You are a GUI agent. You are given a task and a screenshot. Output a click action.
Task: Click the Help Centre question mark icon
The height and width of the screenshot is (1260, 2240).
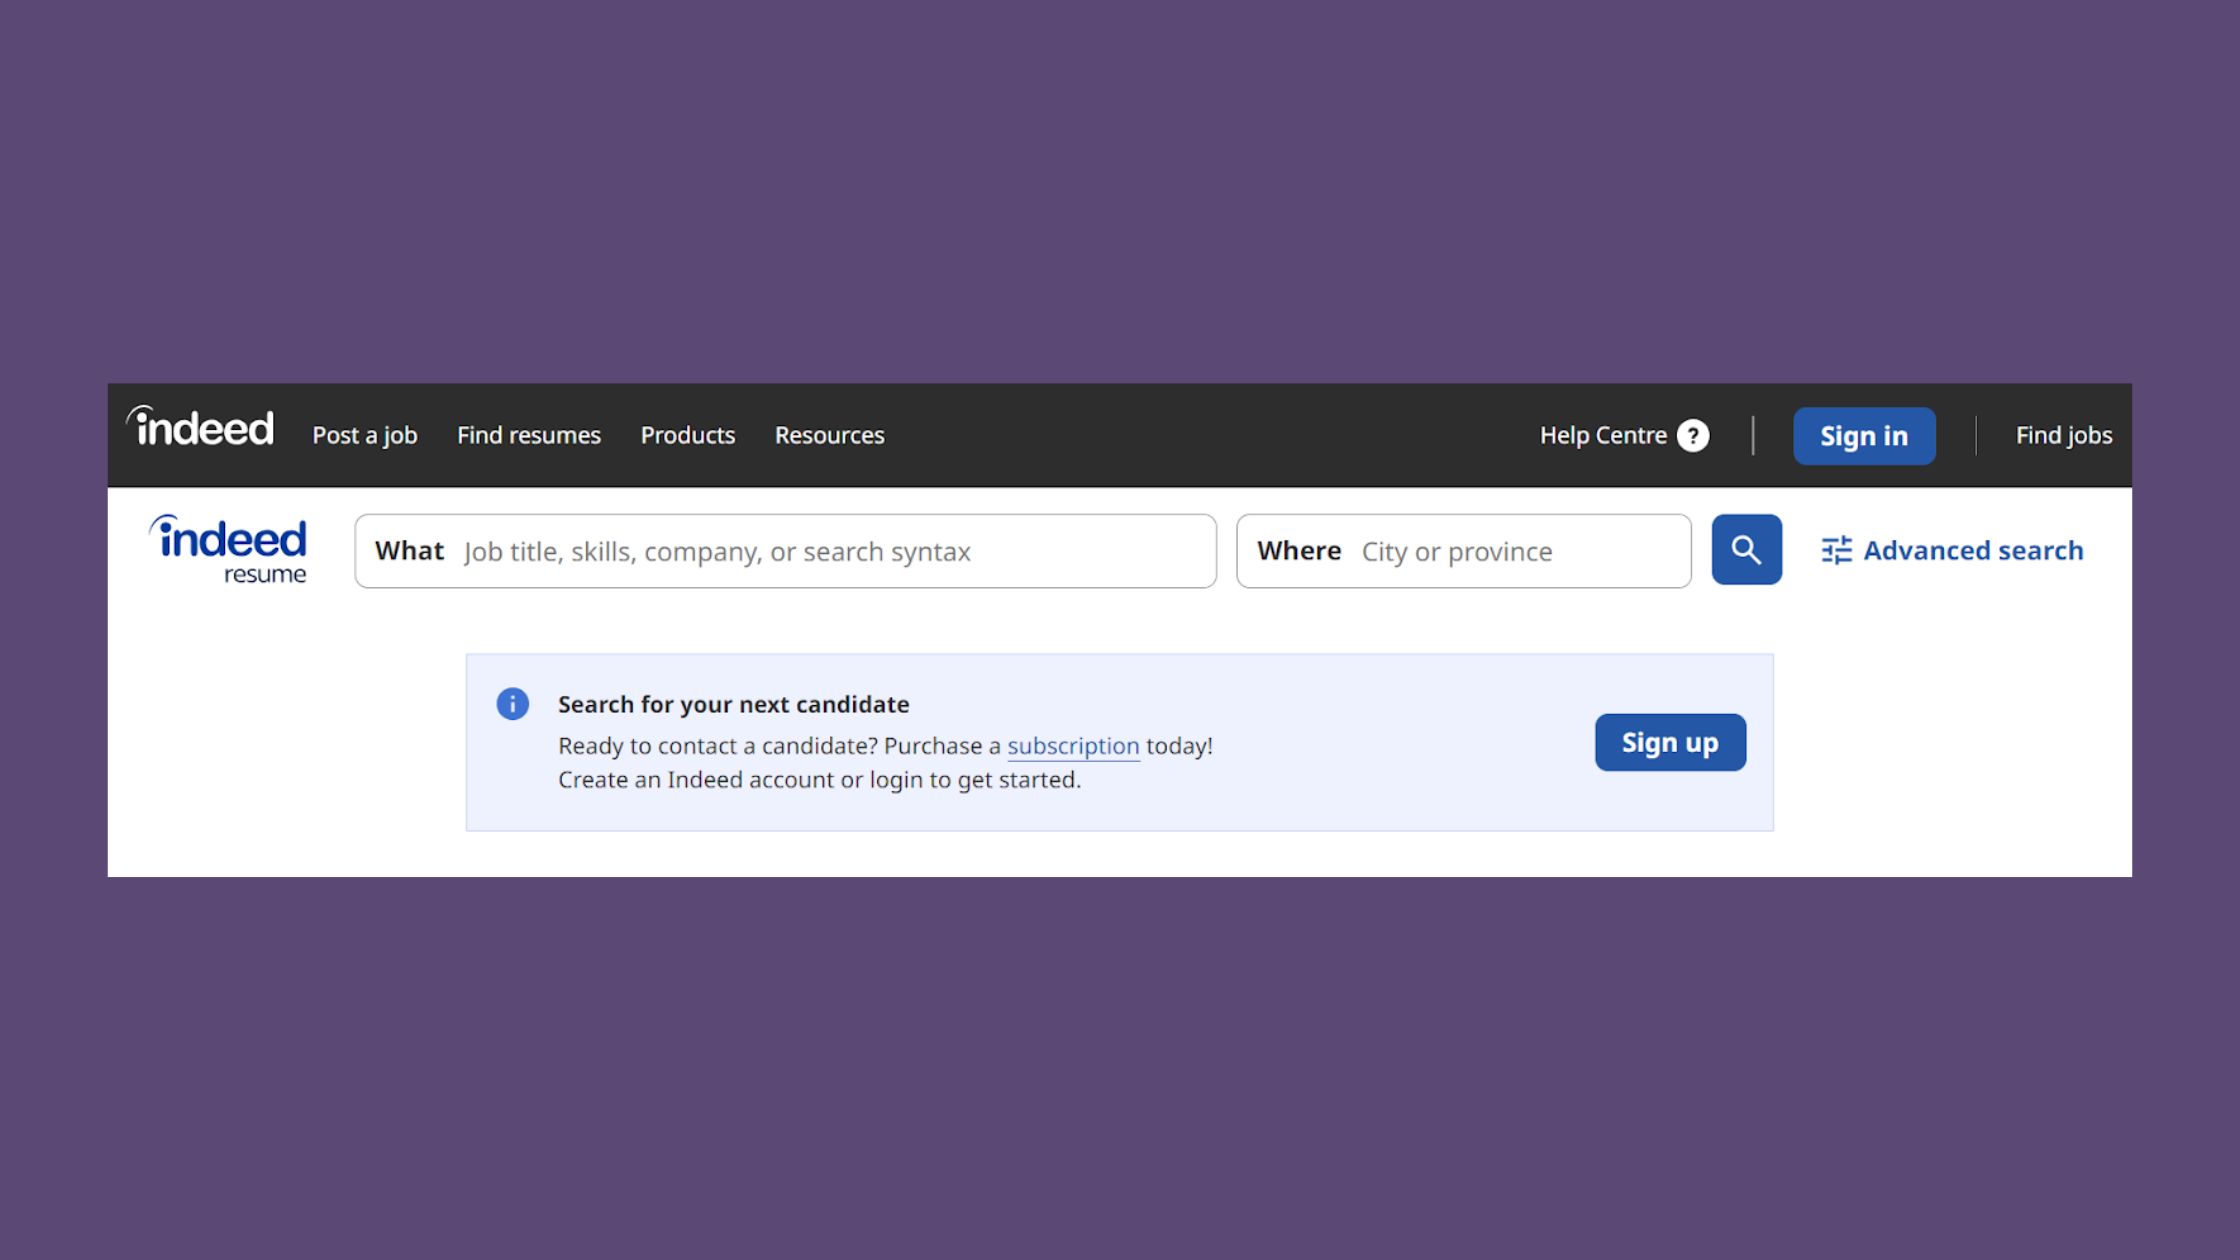tap(1693, 436)
